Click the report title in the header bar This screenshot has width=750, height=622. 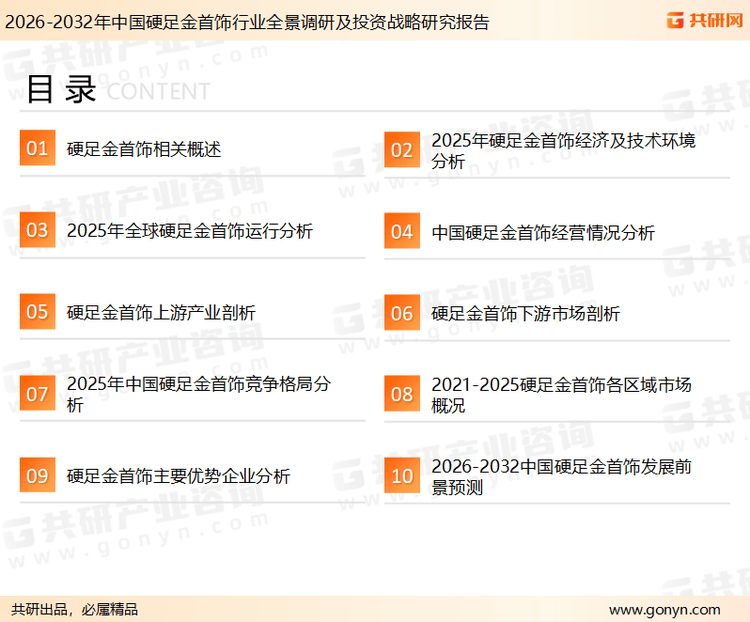coord(247,21)
